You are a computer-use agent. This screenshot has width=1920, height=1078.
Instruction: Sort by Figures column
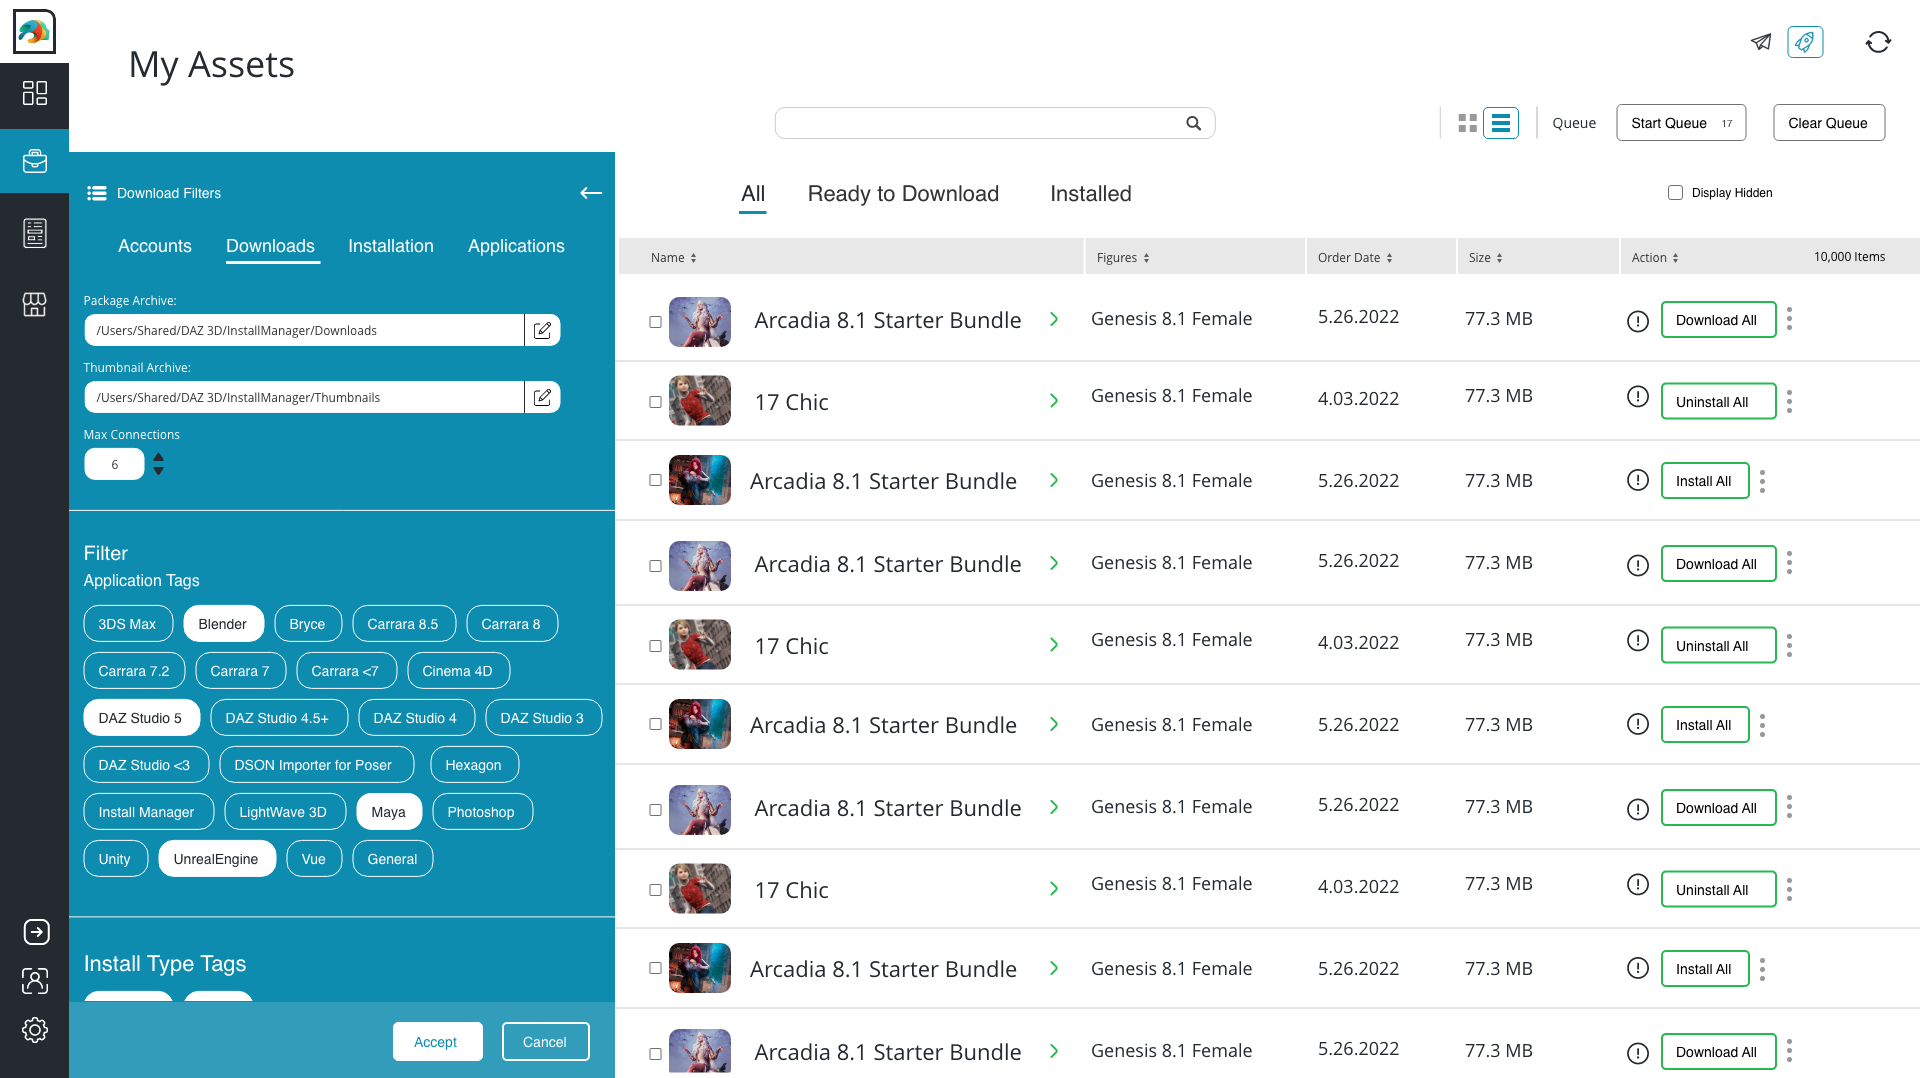1123,258
